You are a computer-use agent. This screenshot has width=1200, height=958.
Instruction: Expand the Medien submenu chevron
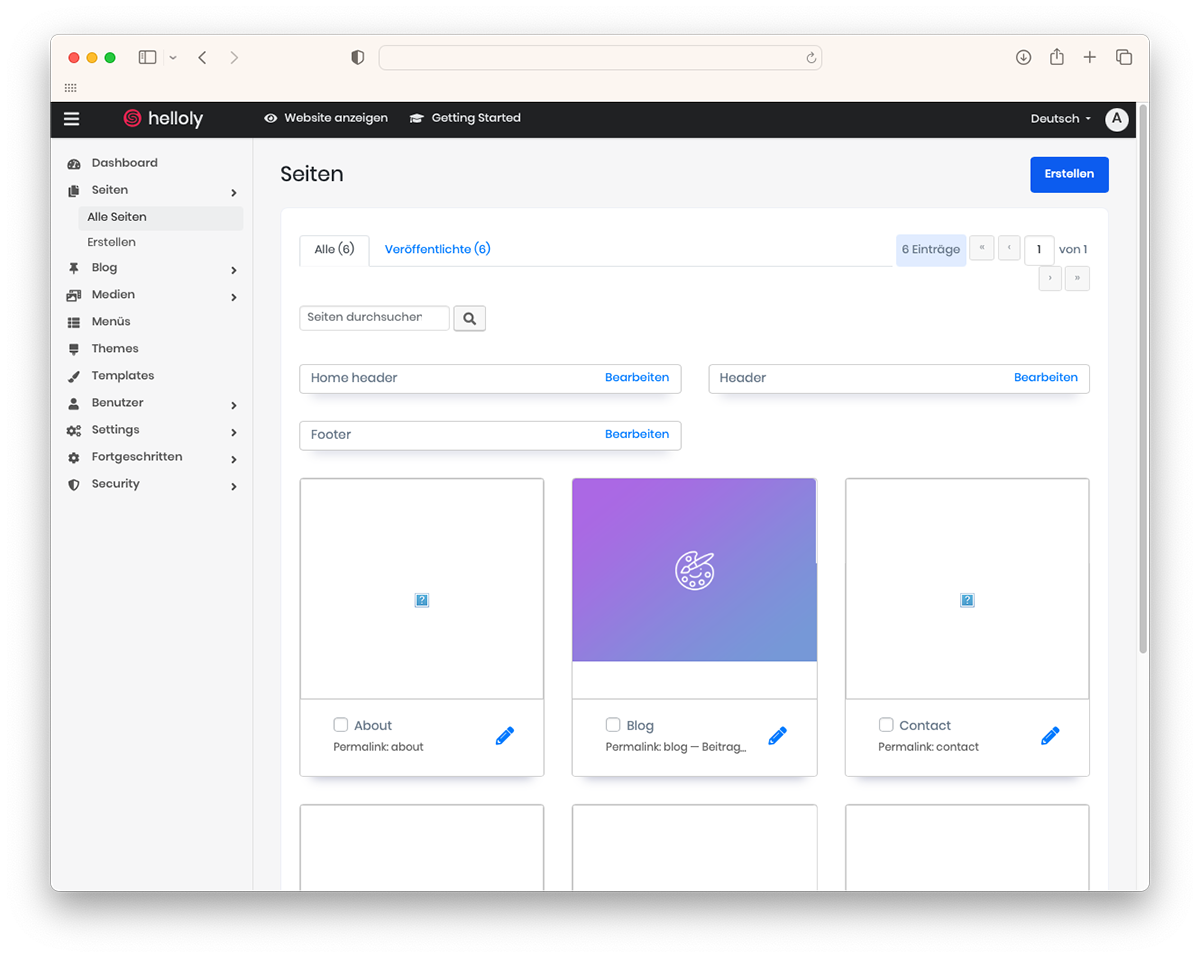tap(234, 297)
